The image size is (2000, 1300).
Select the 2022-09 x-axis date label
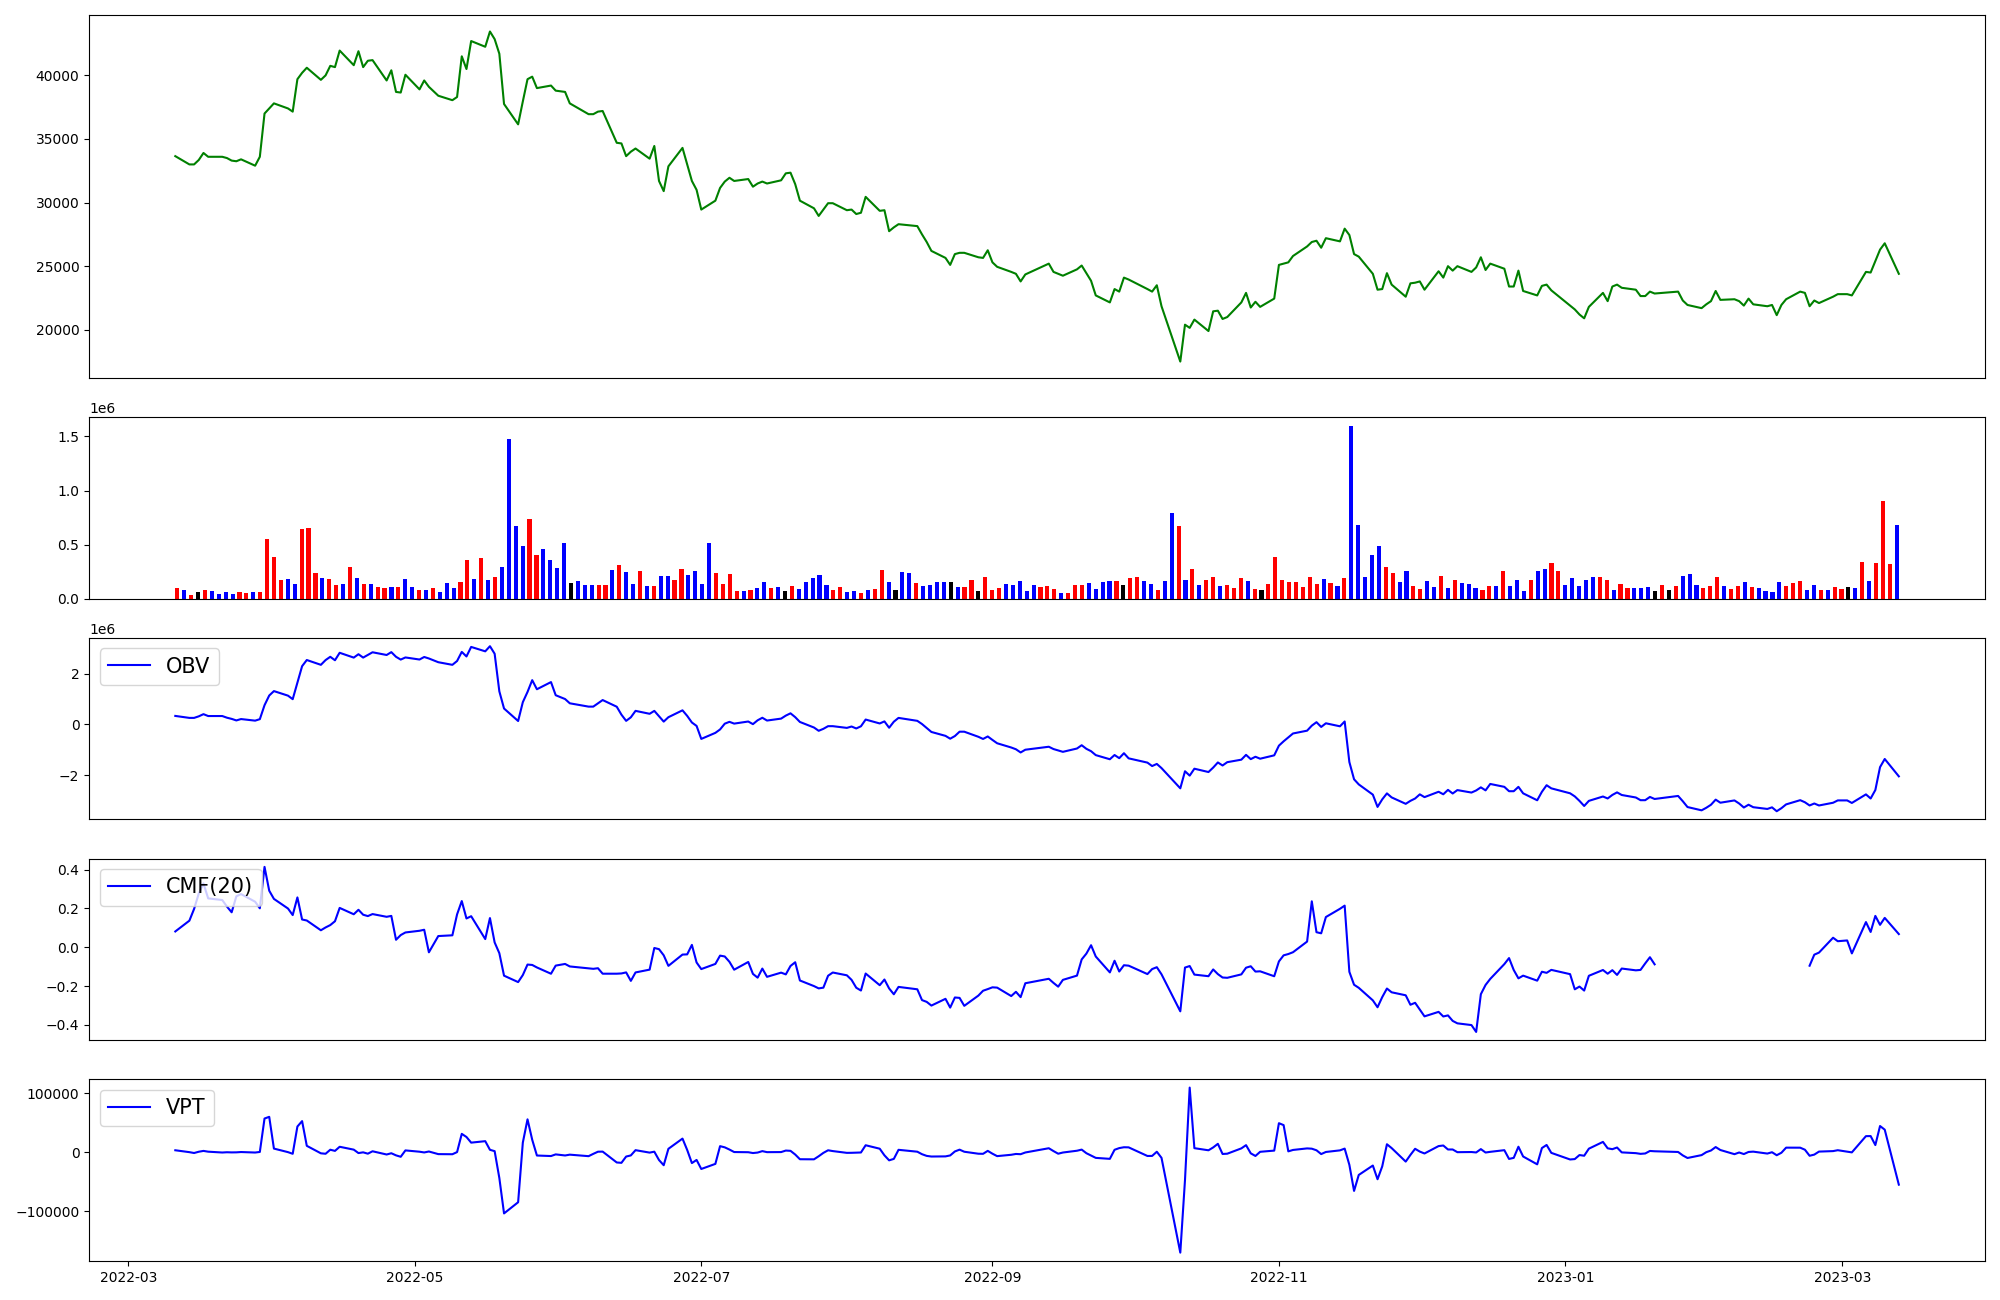[x=992, y=1277]
